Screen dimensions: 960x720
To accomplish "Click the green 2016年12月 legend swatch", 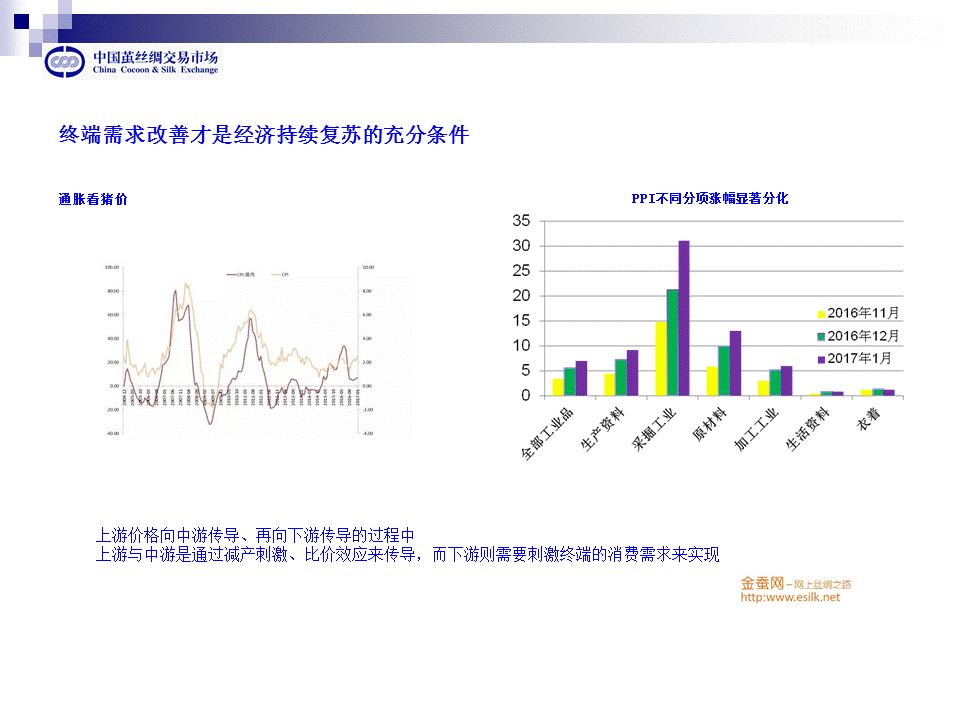I will pyautogui.click(x=821, y=336).
